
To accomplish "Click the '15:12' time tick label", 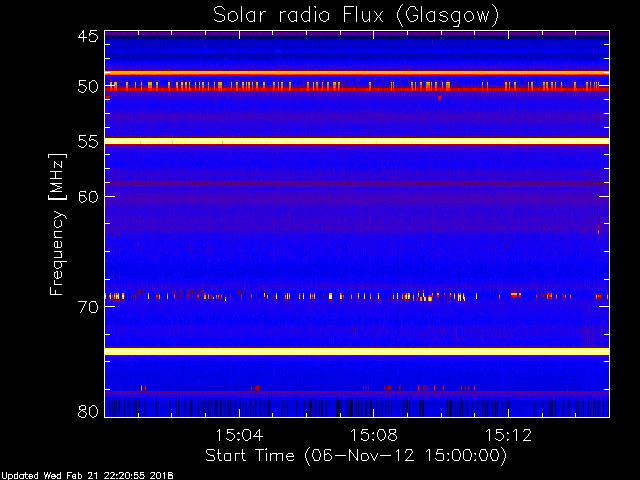I will tap(509, 435).
